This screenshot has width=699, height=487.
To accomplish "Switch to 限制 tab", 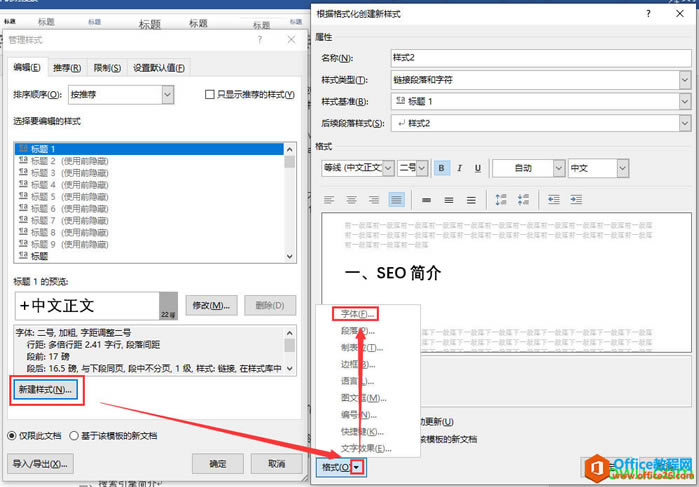I will coord(107,68).
